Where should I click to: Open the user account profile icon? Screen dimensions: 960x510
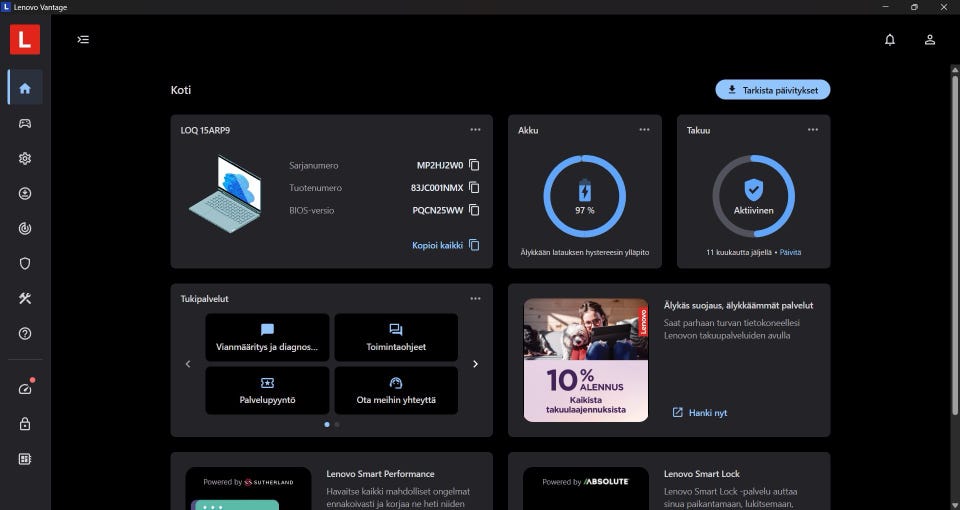tap(929, 40)
